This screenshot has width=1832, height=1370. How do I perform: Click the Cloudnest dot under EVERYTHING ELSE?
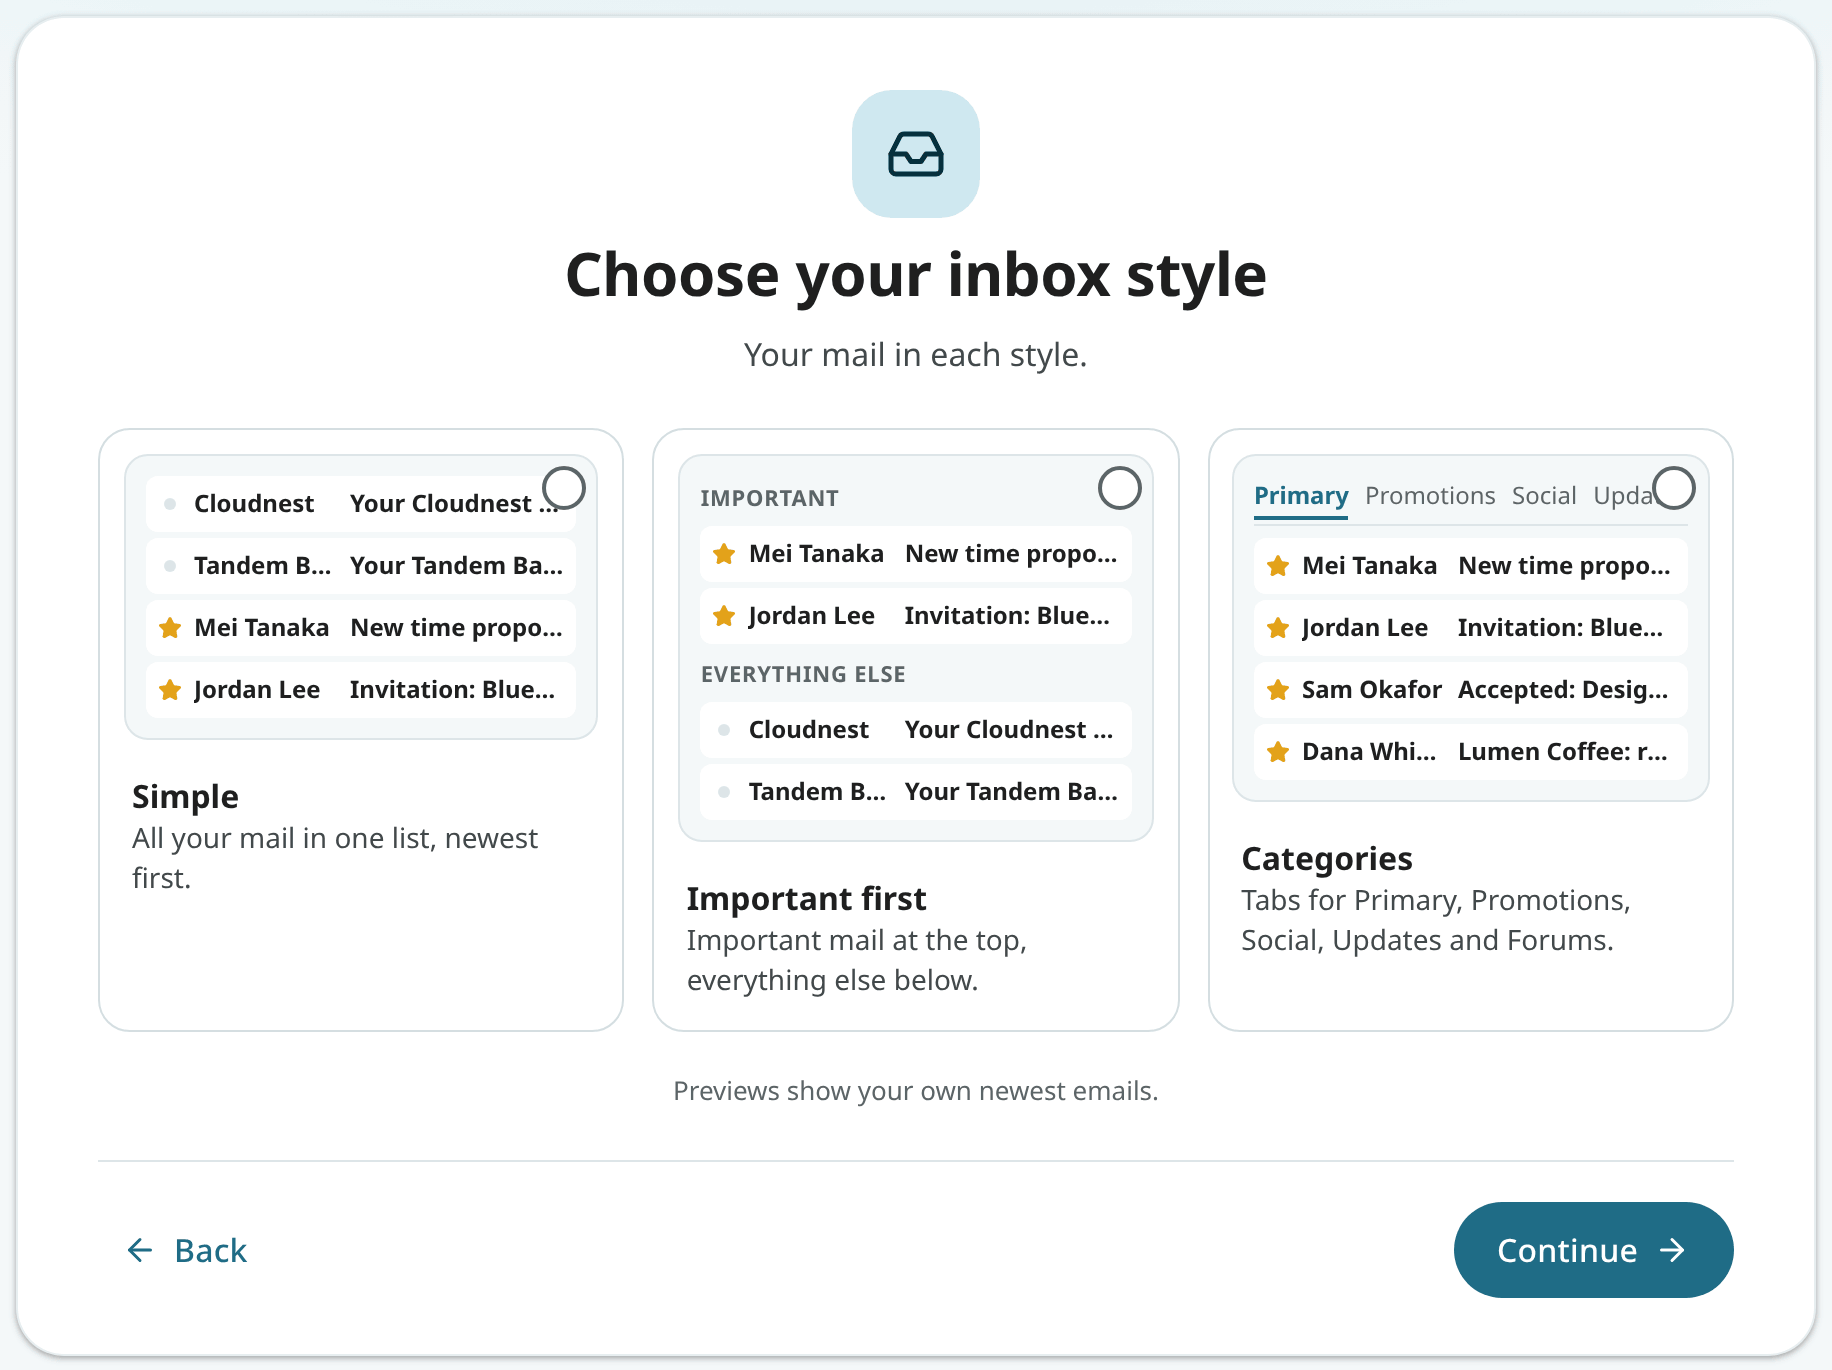[724, 730]
